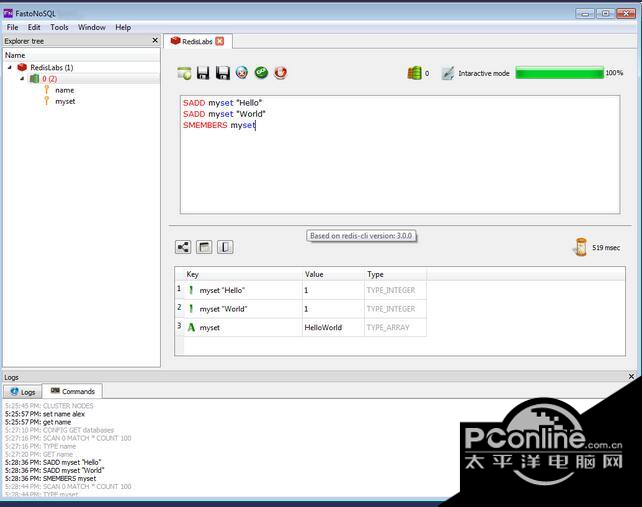Click the database icon showing 0
The width and height of the screenshot is (642, 507).
click(414, 73)
